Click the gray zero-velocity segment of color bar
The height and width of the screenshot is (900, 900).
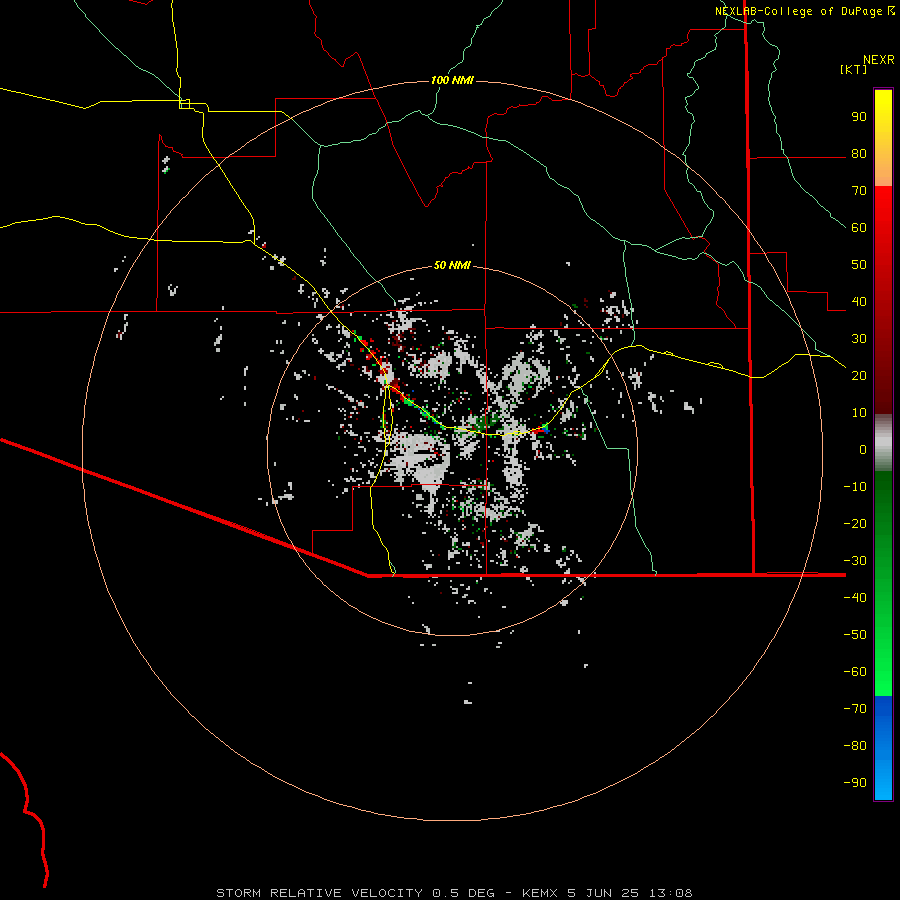tap(883, 443)
